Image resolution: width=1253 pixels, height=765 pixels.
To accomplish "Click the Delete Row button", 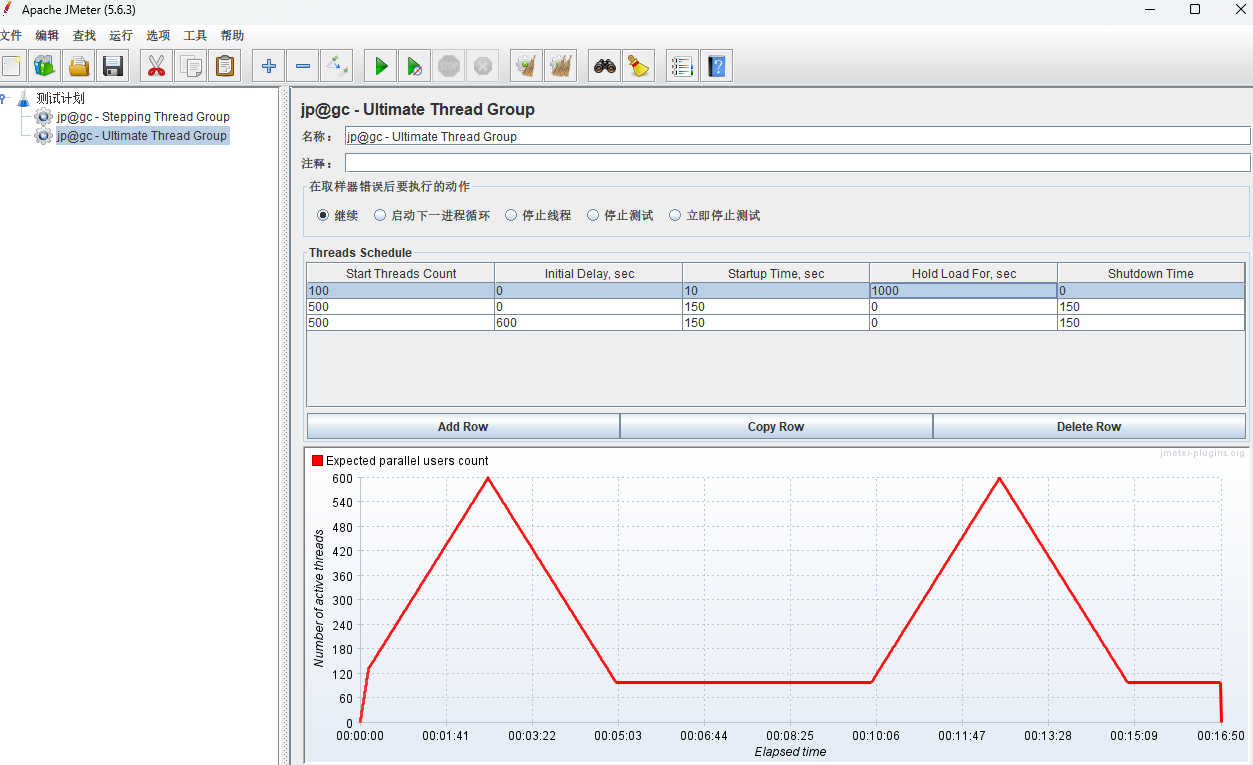I will (x=1089, y=426).
